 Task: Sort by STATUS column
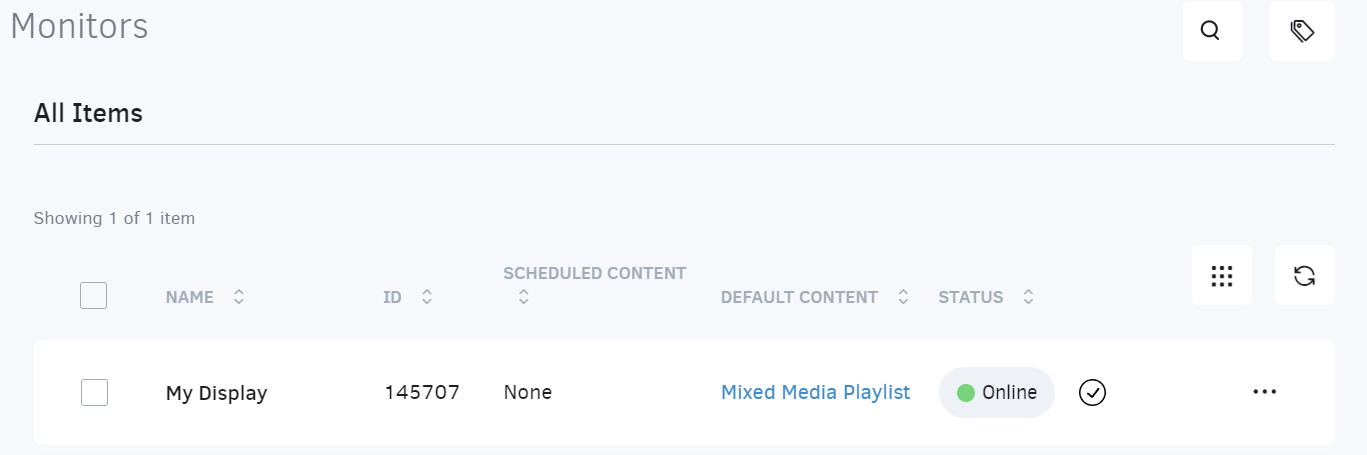click(1028, 297)
